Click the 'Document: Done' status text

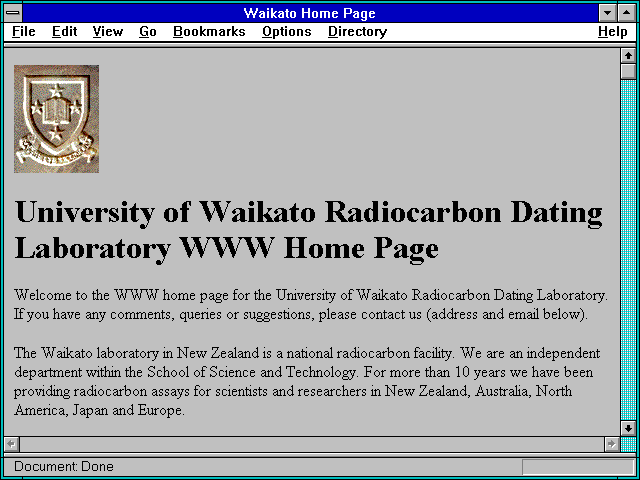pyautogui.click(x=64, y=466)
